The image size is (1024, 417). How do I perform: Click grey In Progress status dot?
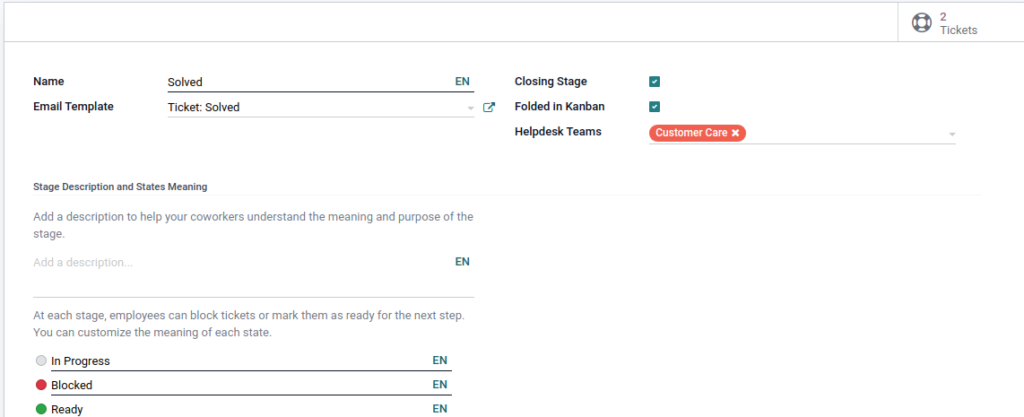[41, 361]
